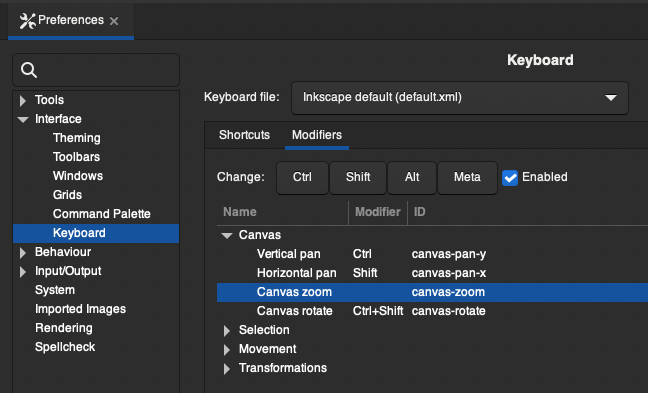Open System preferences page
The height and width of the screenshot is (393, 648).
click(55, 290)
